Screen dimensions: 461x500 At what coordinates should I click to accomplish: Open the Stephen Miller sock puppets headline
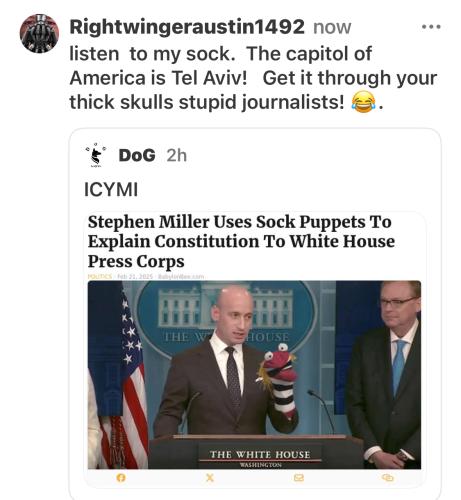pos(241,241)
